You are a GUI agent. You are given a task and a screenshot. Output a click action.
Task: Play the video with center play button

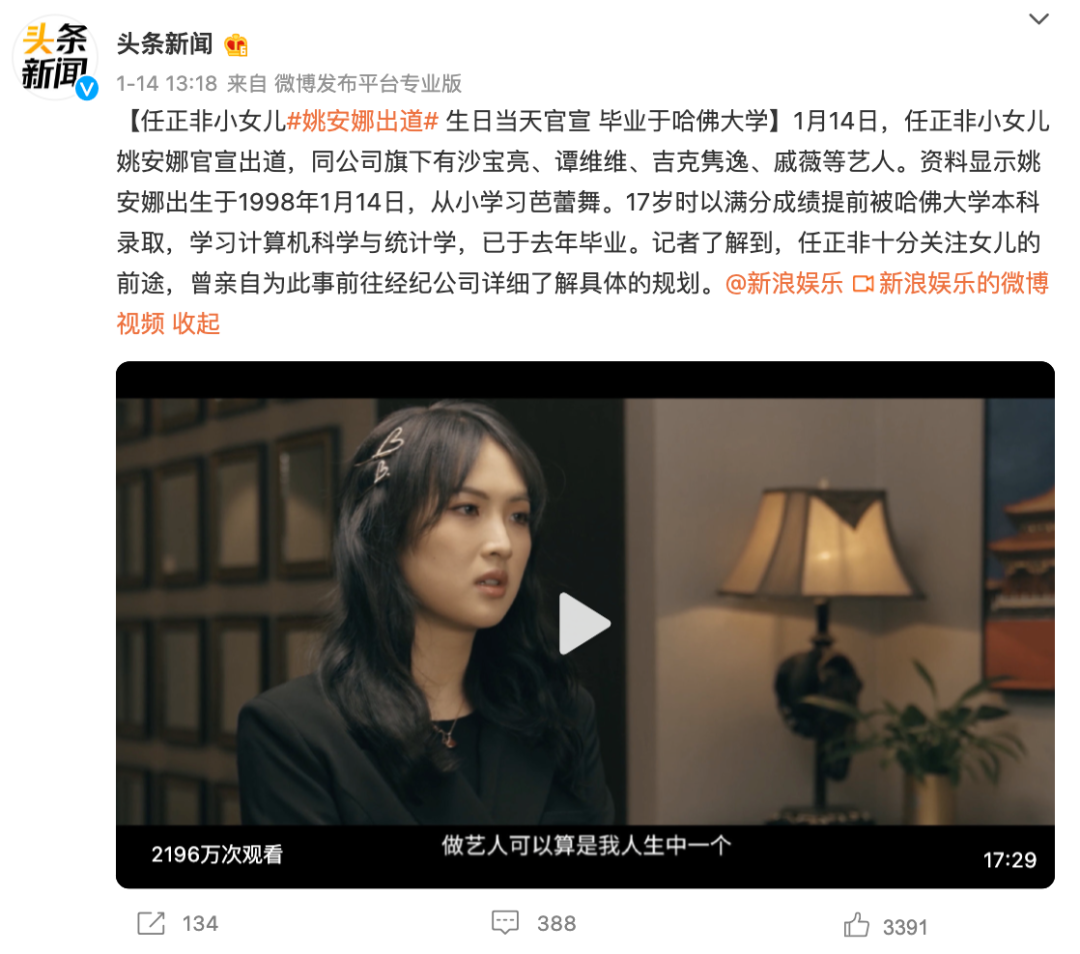coord(584,623)
